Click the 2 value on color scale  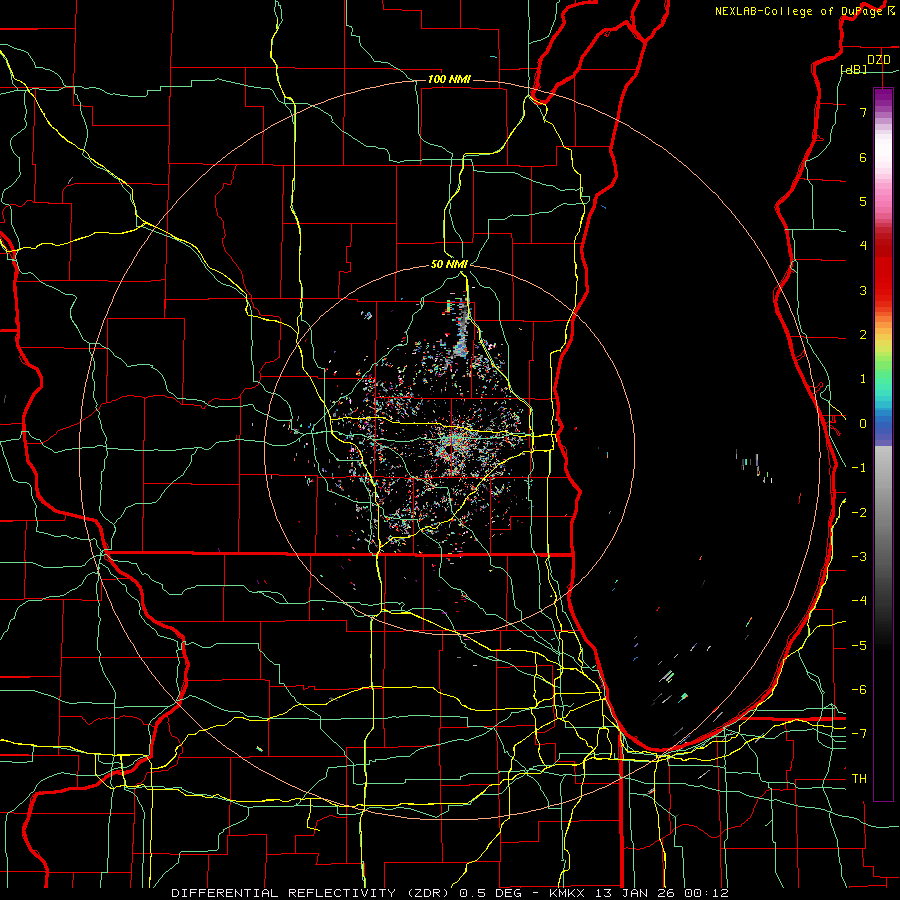[x=863, y=335]
